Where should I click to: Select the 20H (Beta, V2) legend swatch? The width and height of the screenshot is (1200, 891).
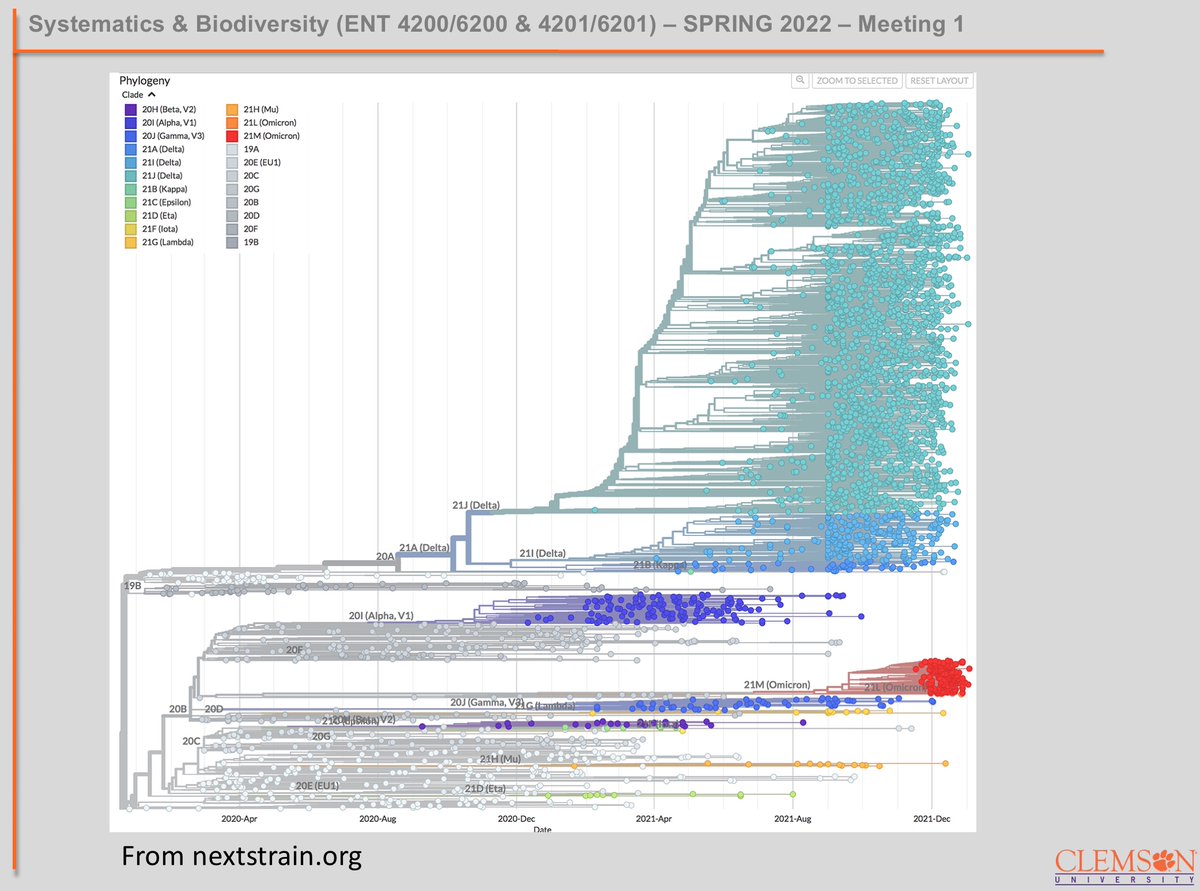[x=130, y=109]
